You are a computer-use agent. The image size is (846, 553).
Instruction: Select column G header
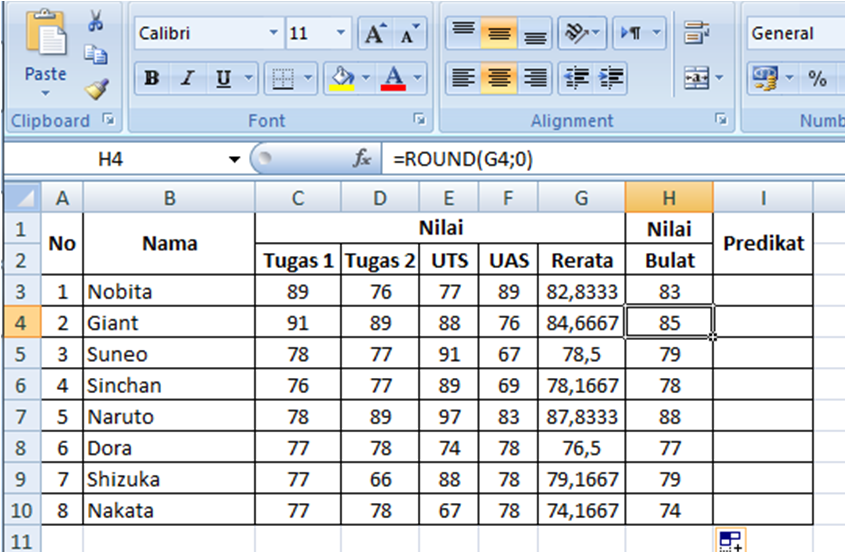[x=582, y=197]
